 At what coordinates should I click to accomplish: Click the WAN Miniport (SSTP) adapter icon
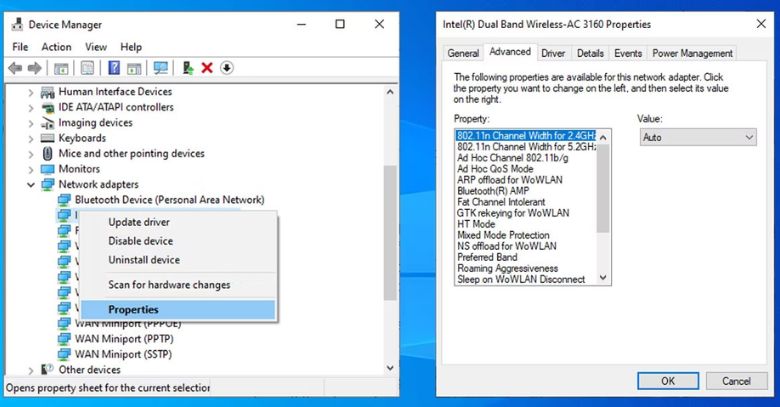pyautogui.click(x=64, y=354)
